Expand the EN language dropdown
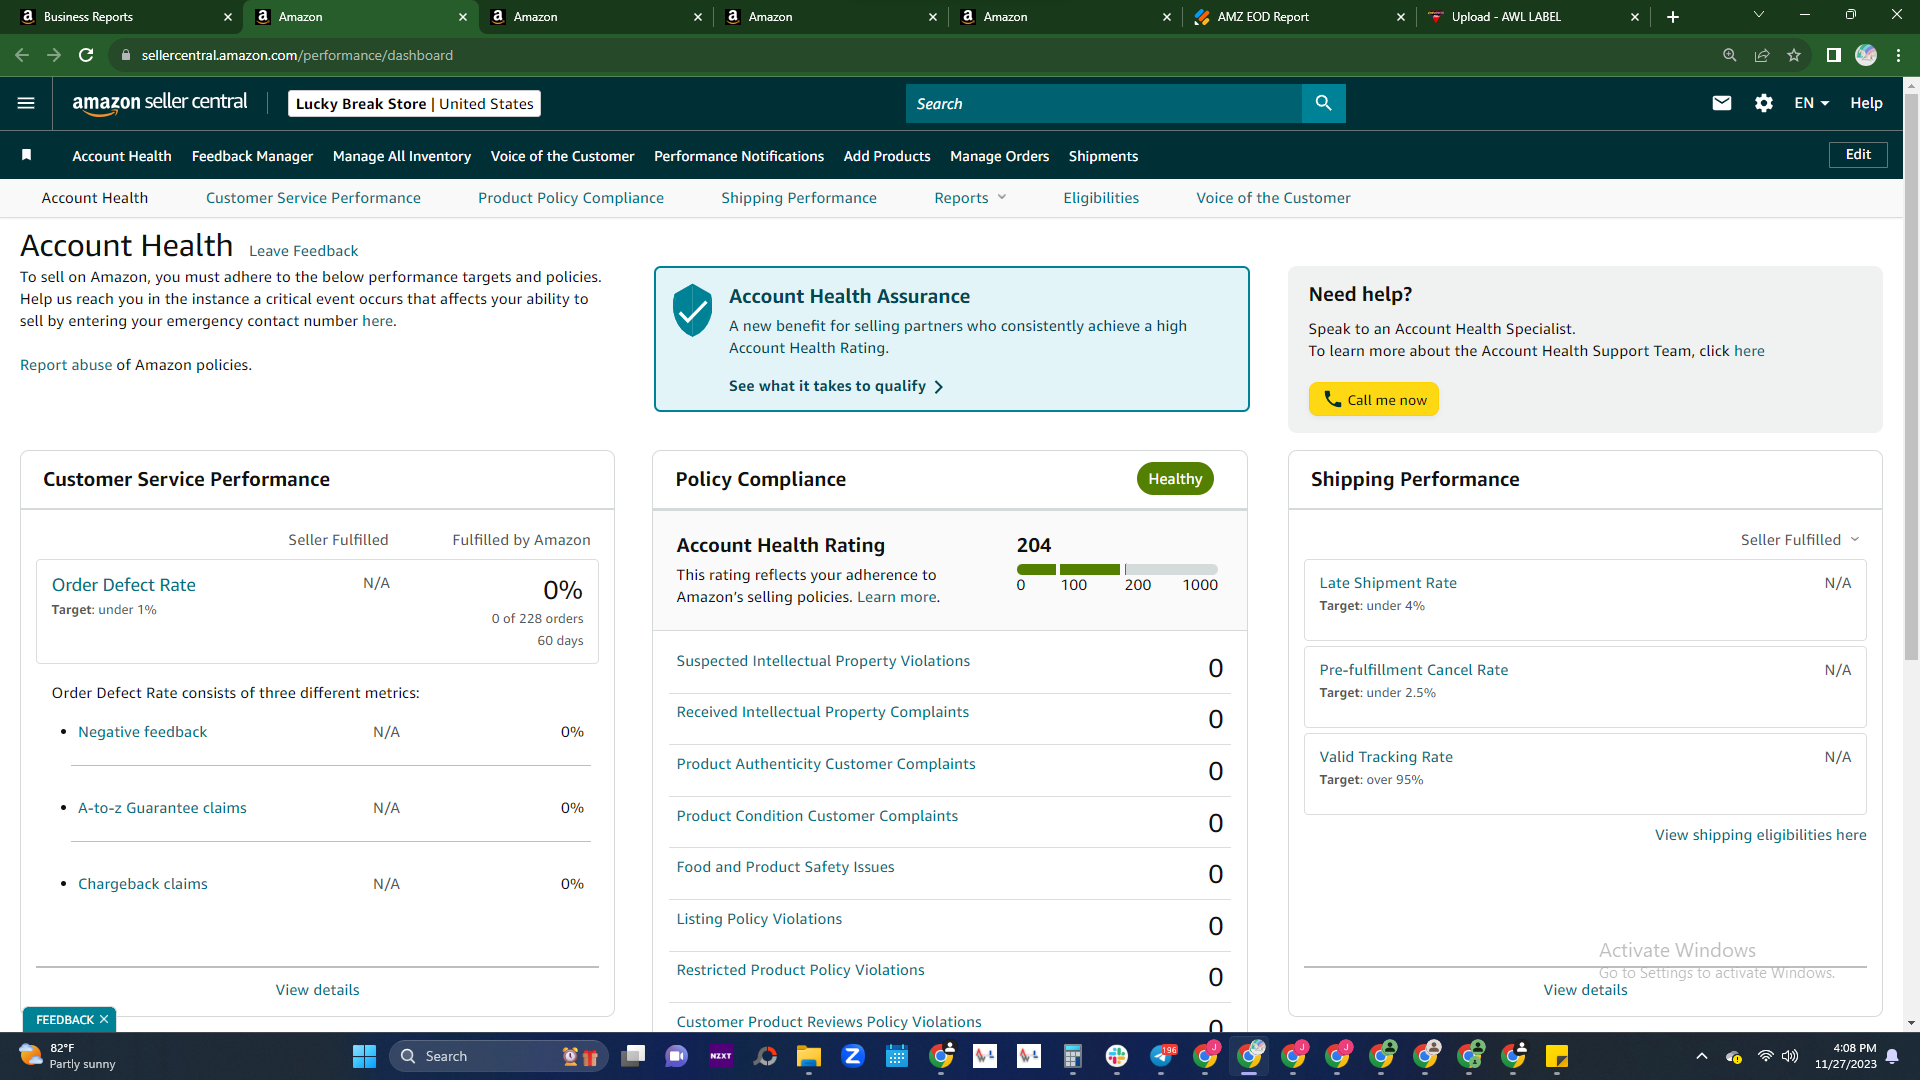The image size is (1920, 1080). click(1811, 103)
